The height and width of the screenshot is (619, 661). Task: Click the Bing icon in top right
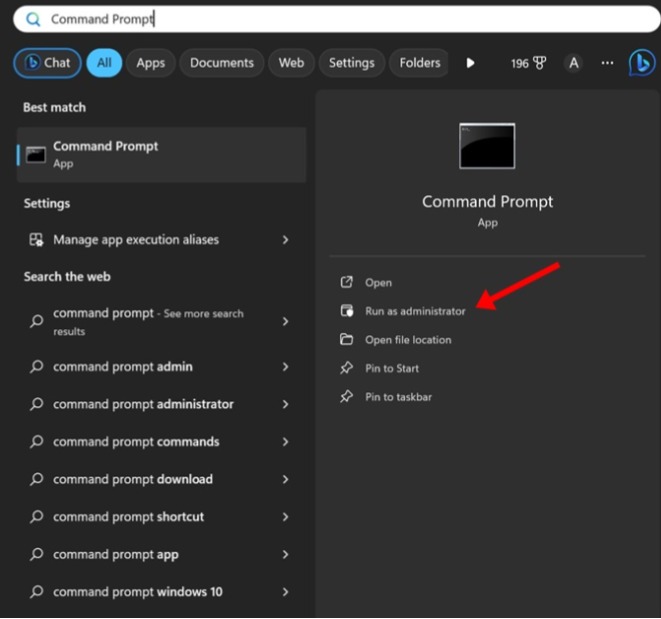[641, 63]
